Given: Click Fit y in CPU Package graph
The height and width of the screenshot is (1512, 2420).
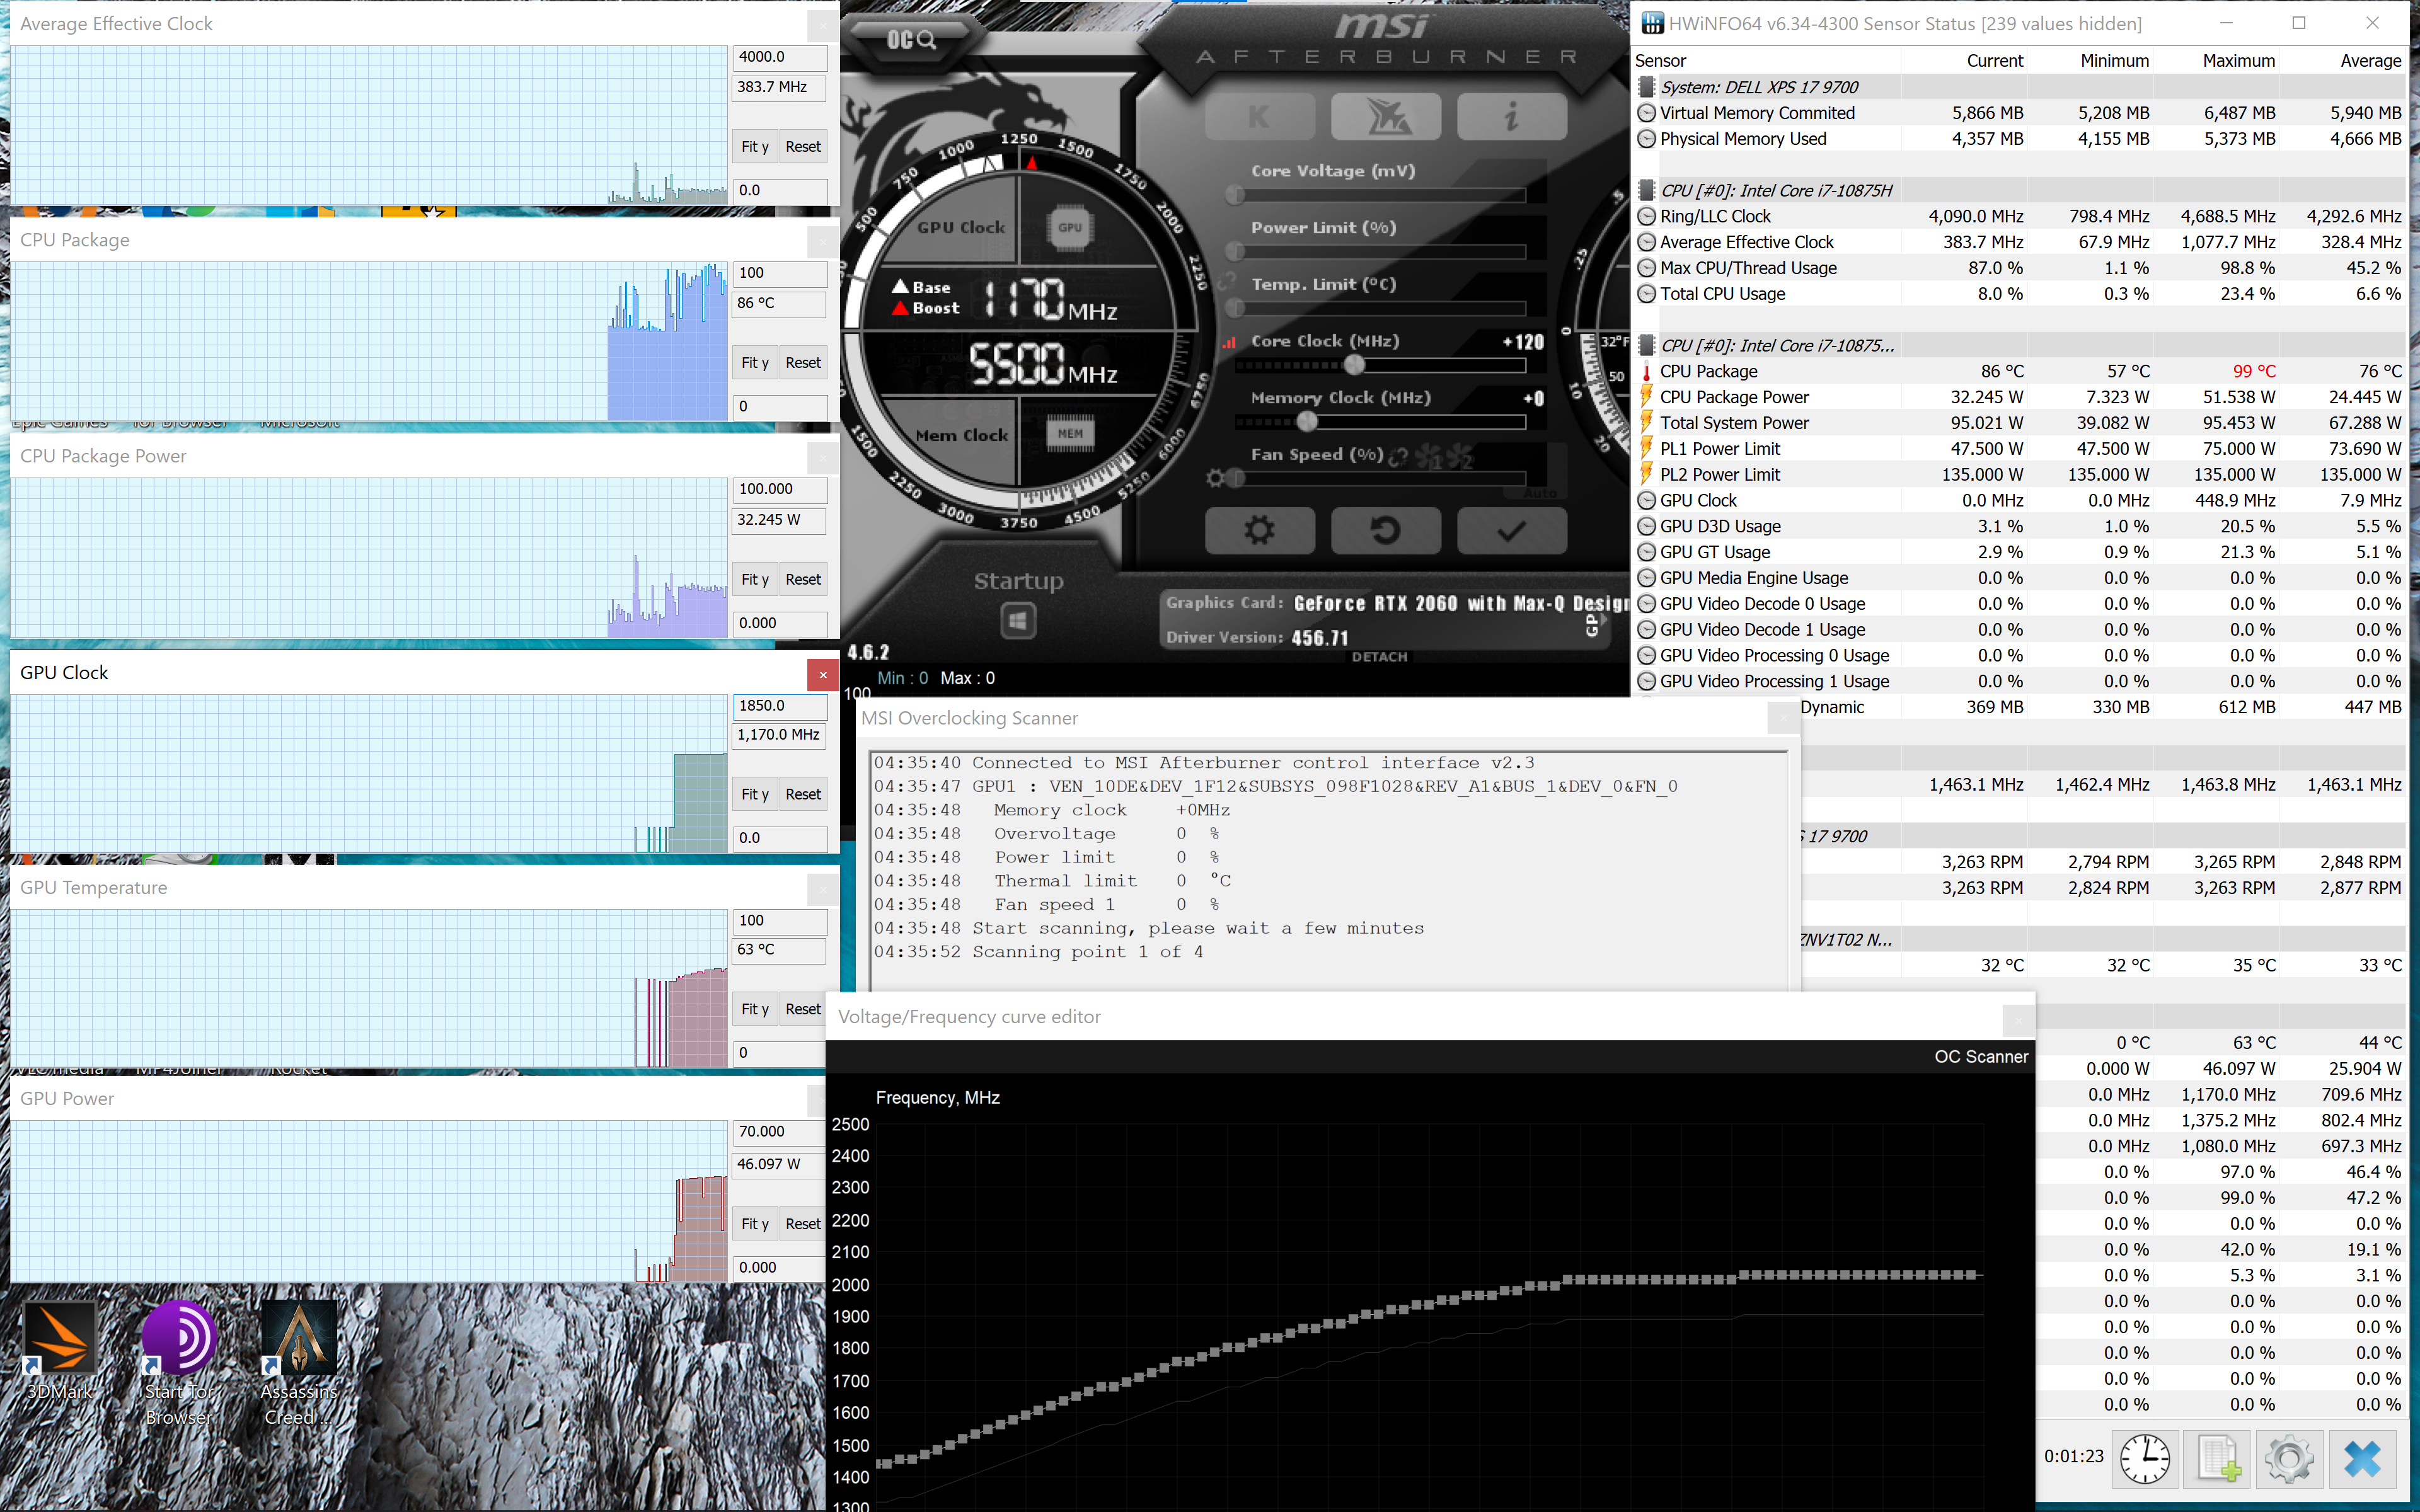Looking at the screenshot, I should tap(754, 363).
